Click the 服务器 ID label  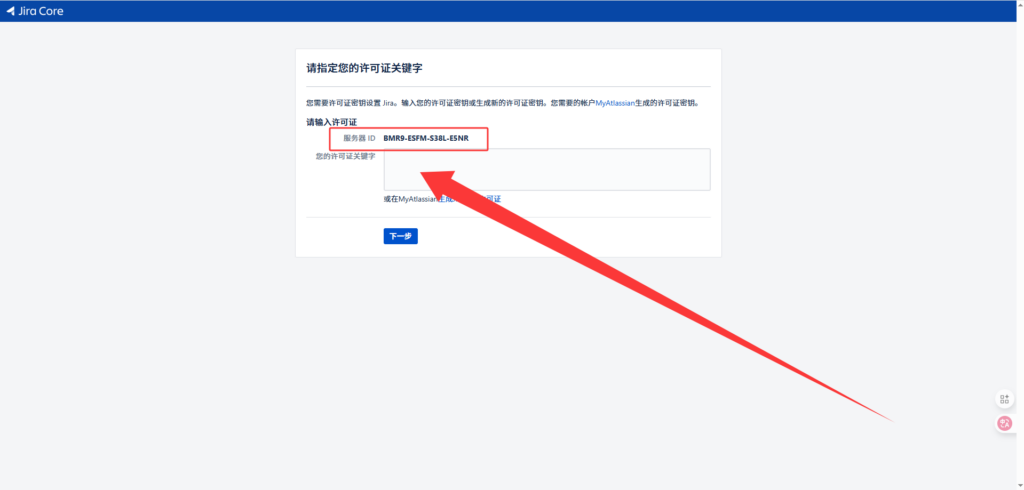(359, 138)
